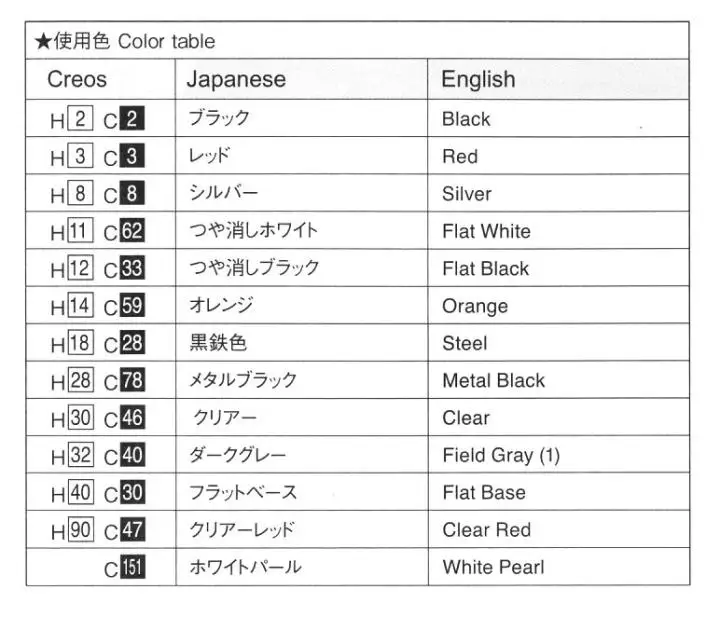720x617 pixels.
Task: Click the H12 outlined code box
Action: [x=80, y=268]
